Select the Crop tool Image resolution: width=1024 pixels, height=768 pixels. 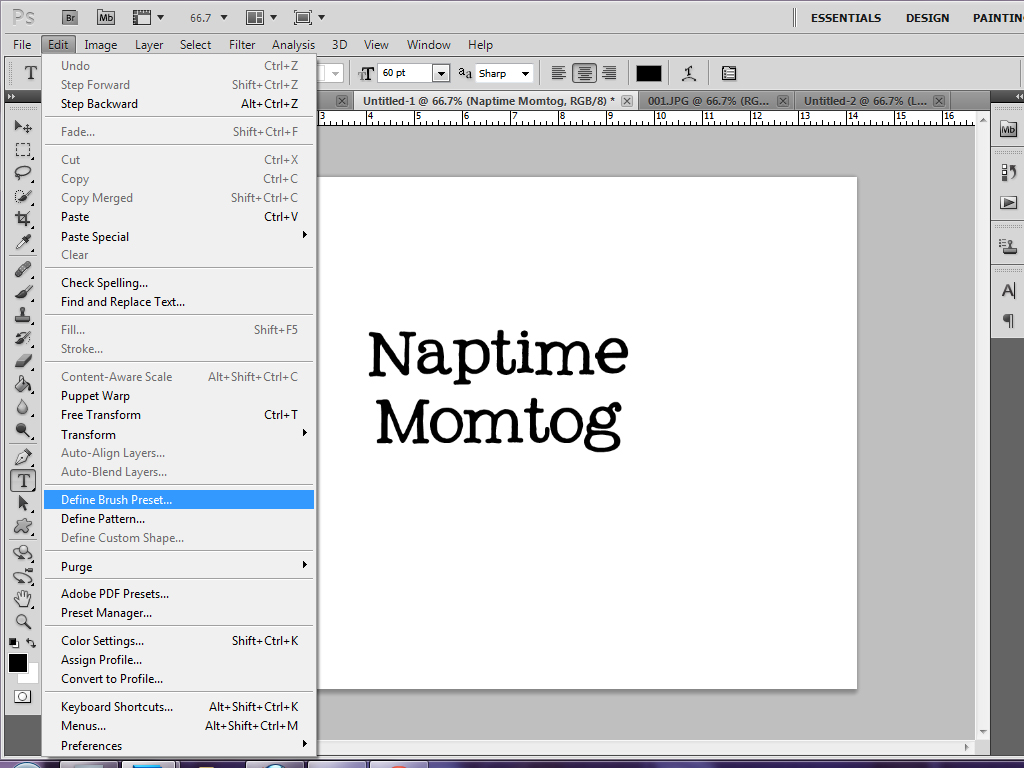[x=23, y=219]
